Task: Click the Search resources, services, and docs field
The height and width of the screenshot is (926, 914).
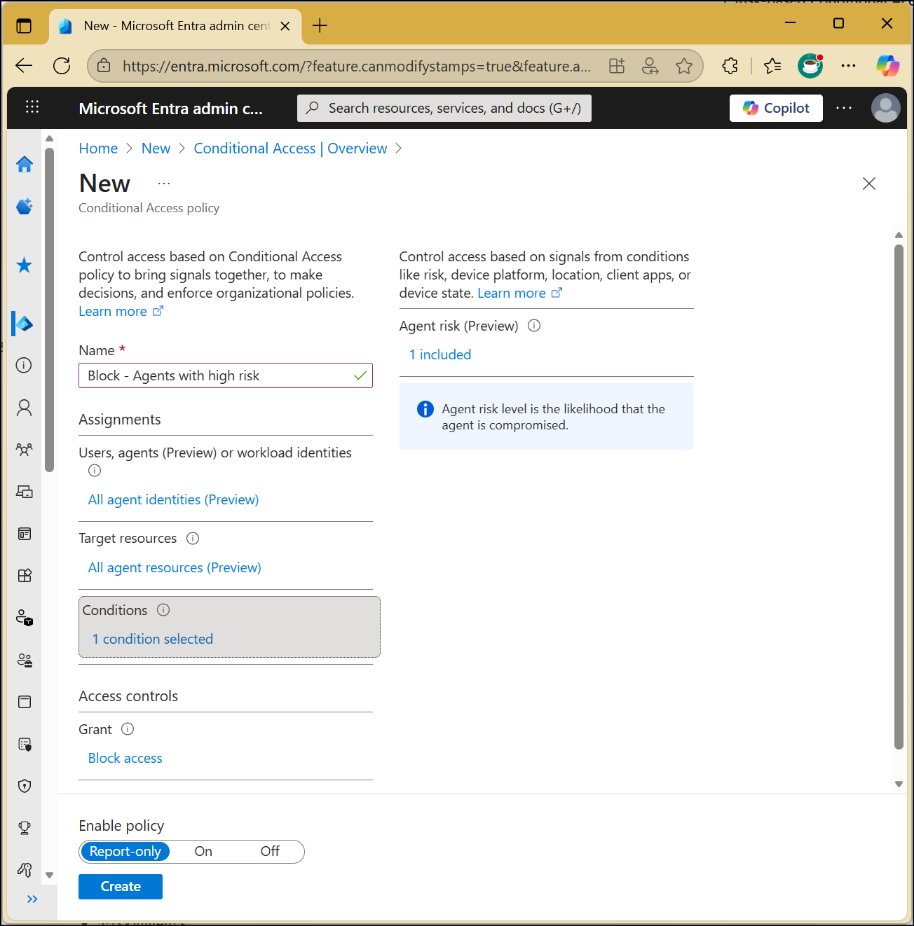Action: click(x=443, y=107)
